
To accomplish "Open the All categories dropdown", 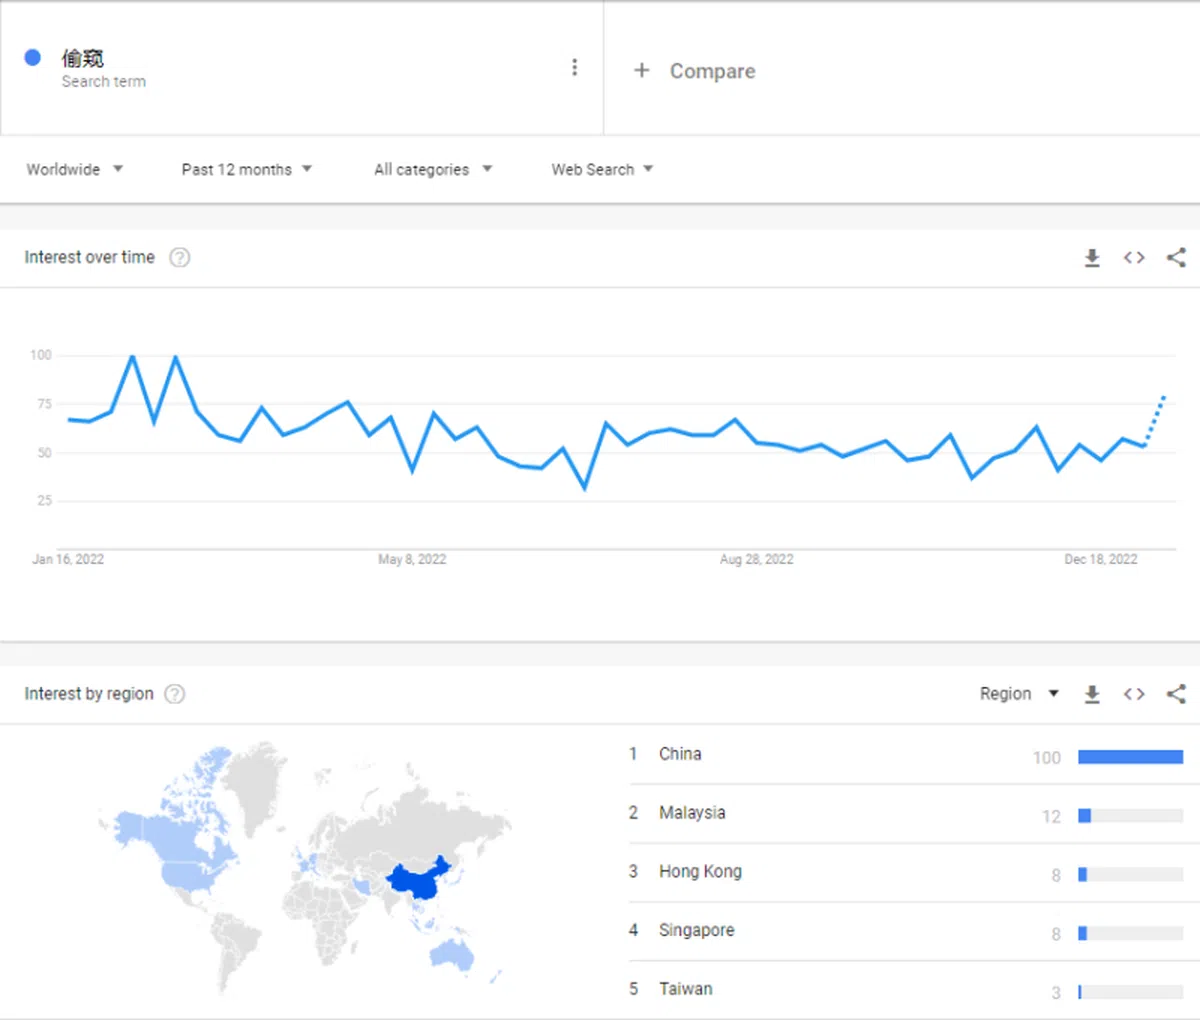I will click(432, 169).
